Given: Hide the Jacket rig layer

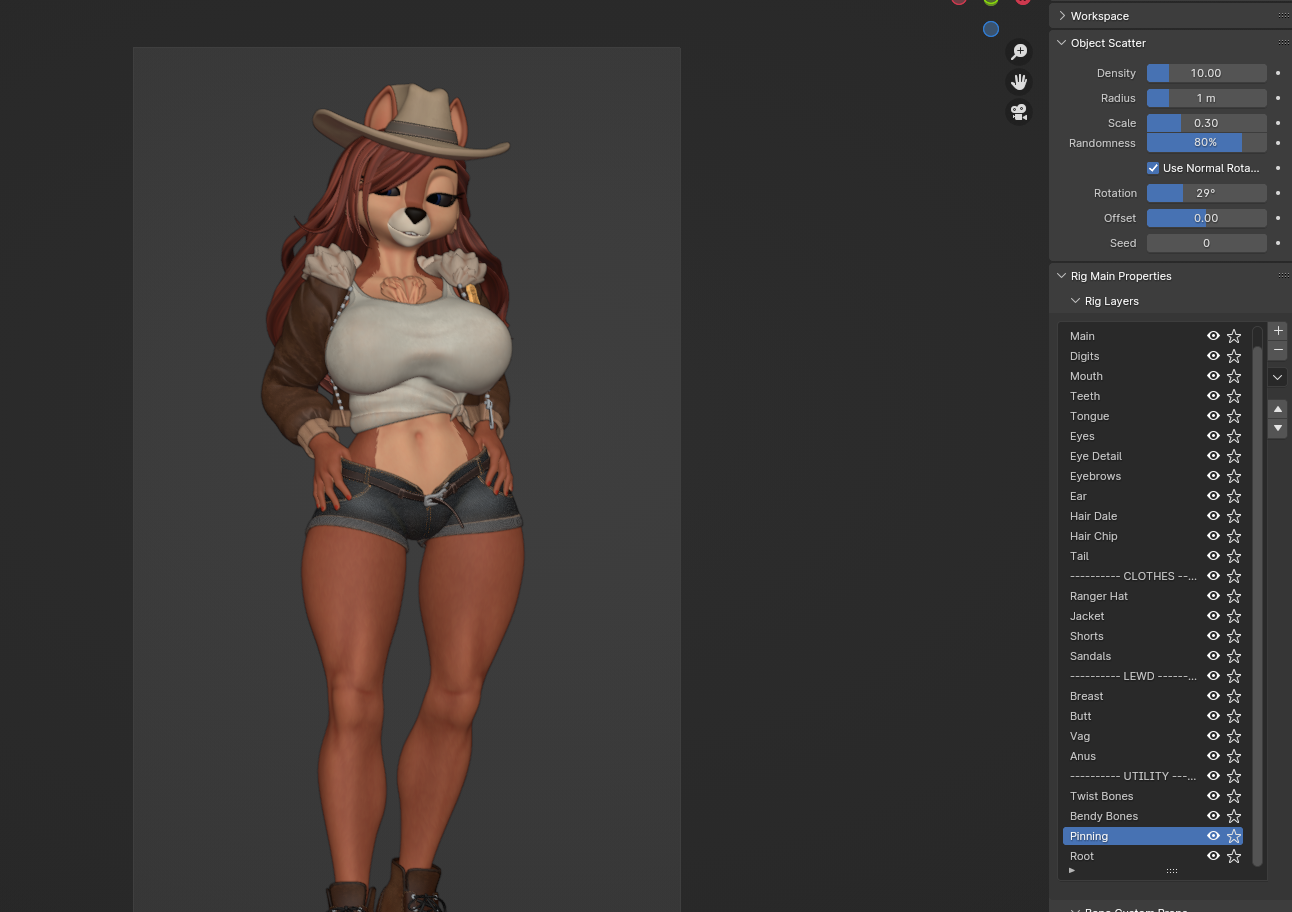Looking at the screenshot, I should pos(1213,616).
